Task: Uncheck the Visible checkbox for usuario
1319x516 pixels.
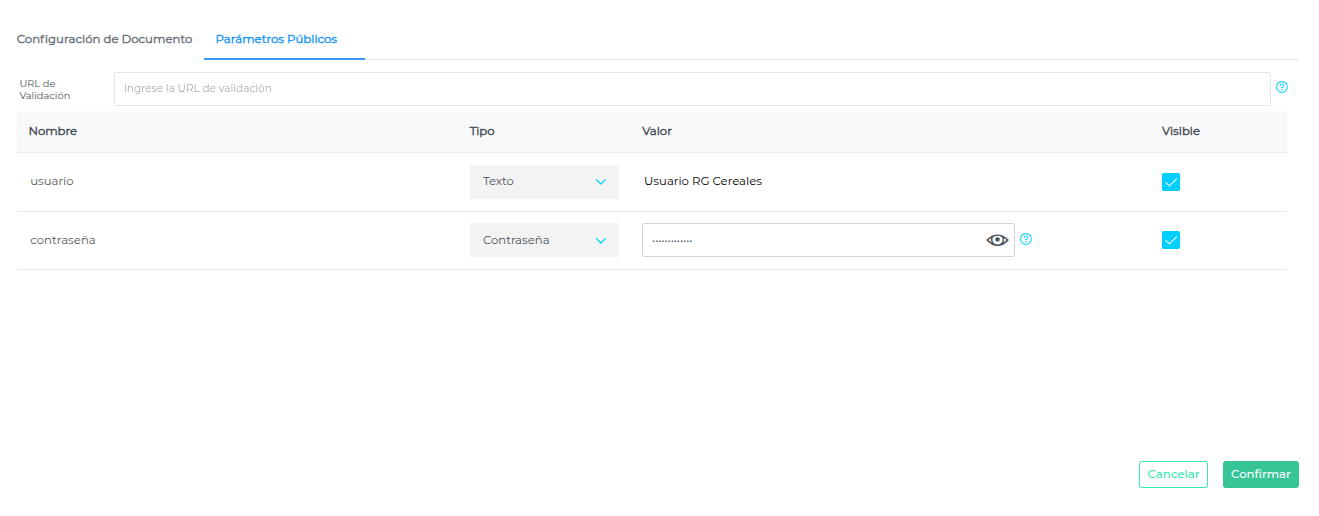Action: click(x=1171, y=182)
